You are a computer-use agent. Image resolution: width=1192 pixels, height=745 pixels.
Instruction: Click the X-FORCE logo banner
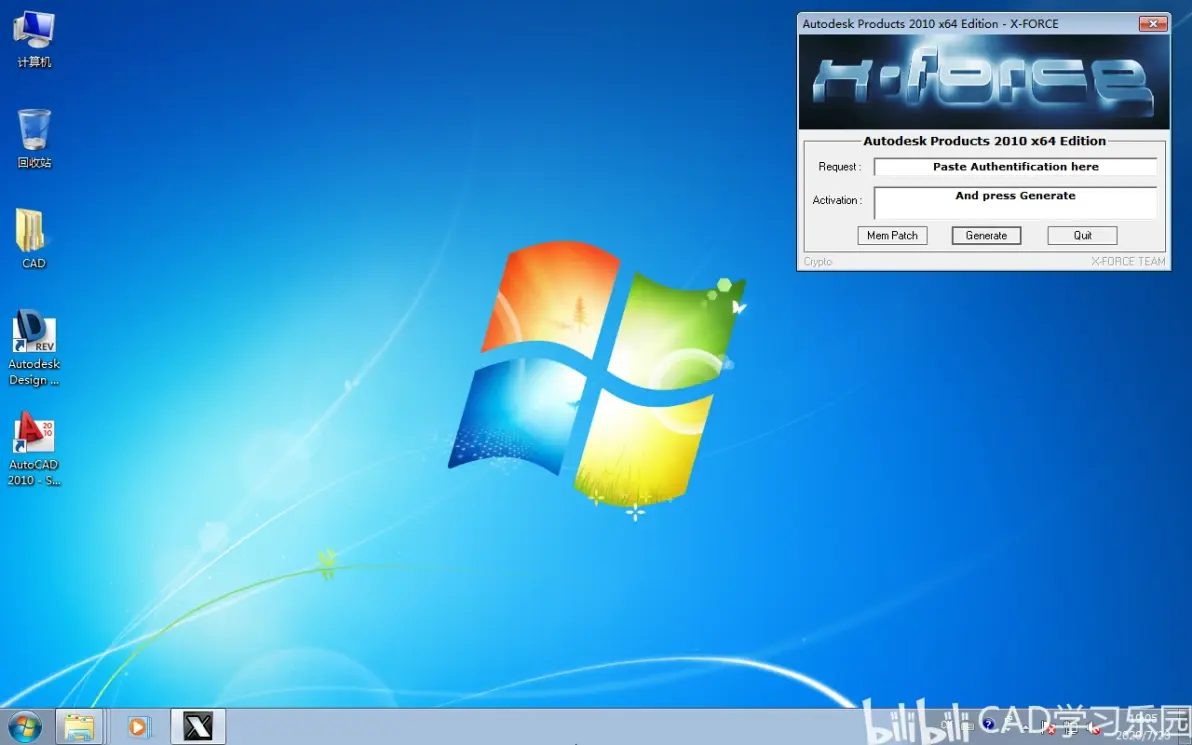tap(984, 81)
